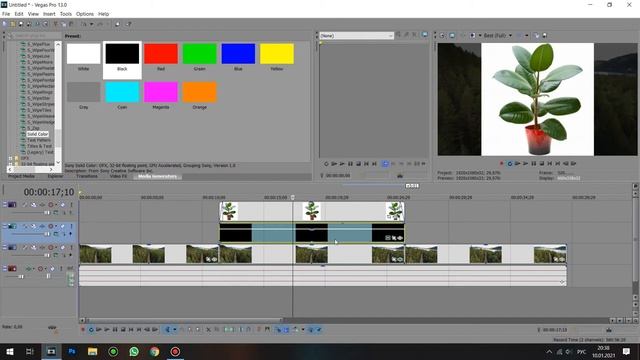Arm the audio track for recording
The image size is (640, 360).
tap(40, 269)
